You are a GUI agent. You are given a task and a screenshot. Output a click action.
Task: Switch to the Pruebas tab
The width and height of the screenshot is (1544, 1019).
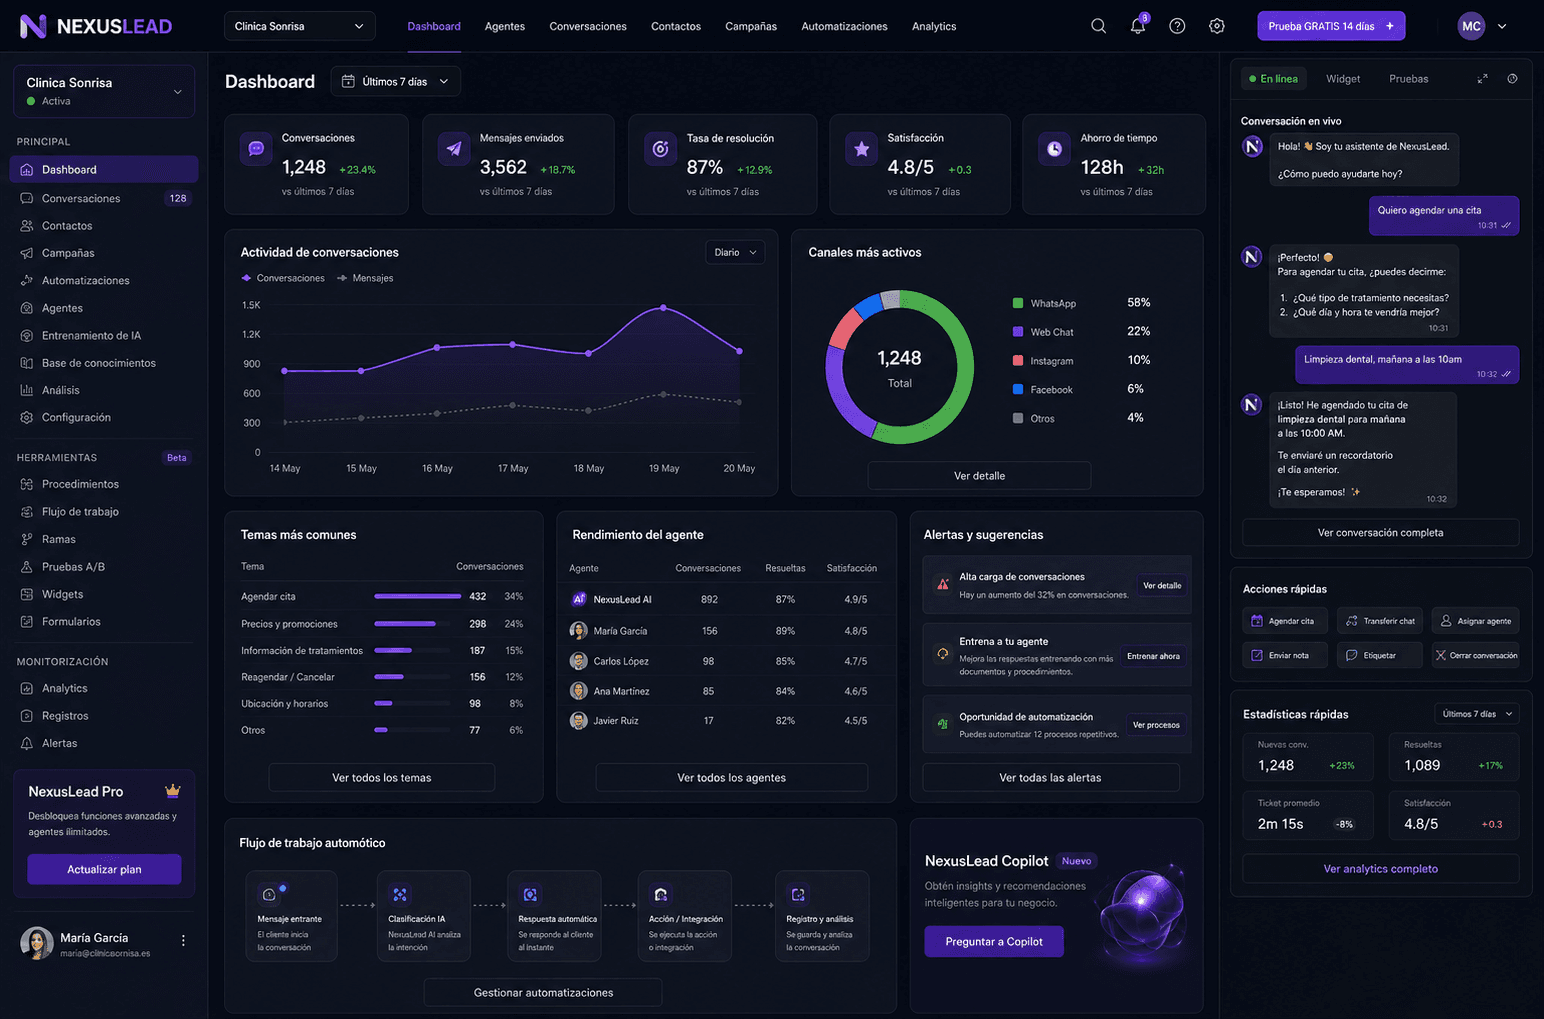pyautogui.click(x=1408, y=79)
